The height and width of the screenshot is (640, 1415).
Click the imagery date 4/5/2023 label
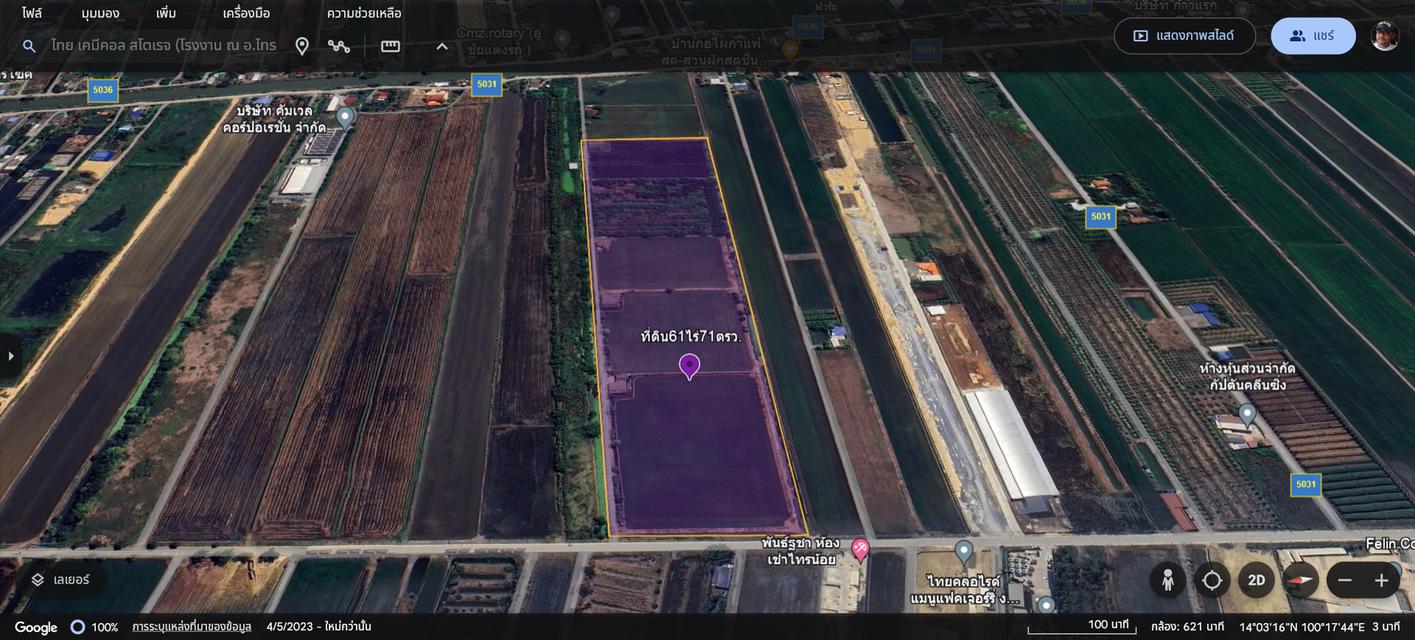pos(319,627)
